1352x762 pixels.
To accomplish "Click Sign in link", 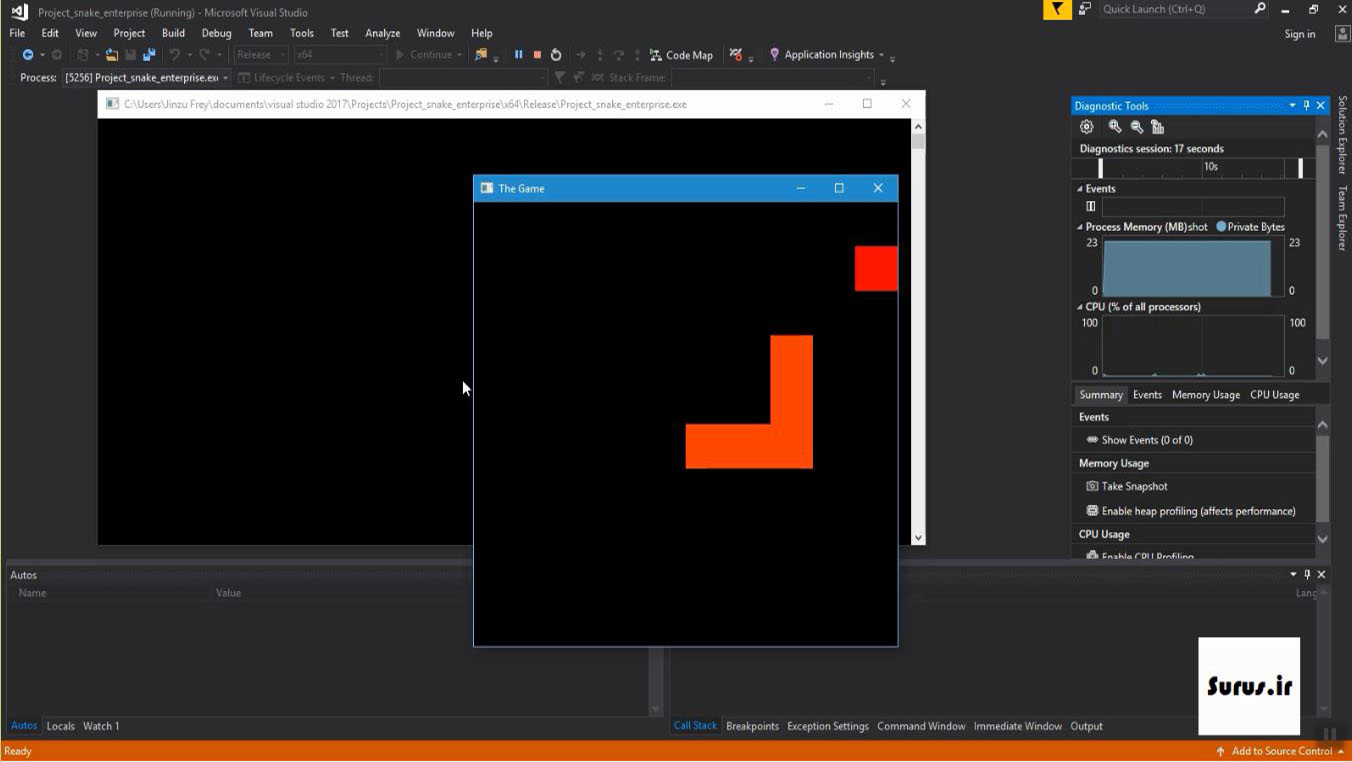I will point(1300,34).
